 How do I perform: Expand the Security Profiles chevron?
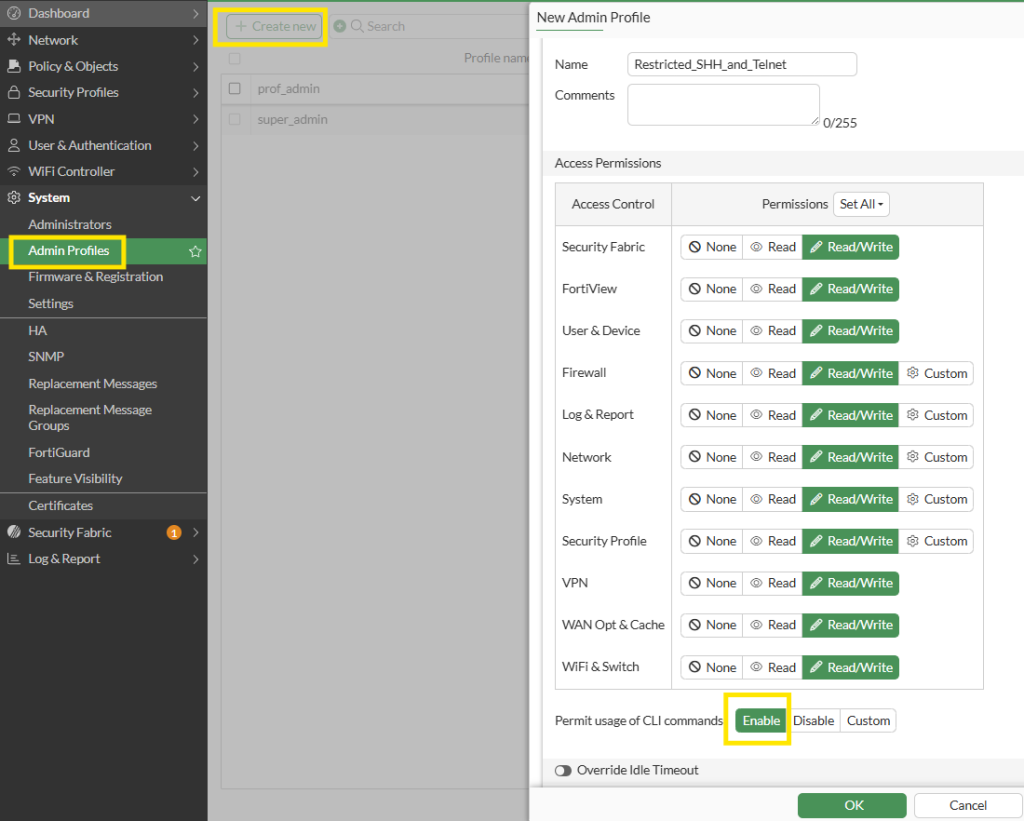[195, 93]
